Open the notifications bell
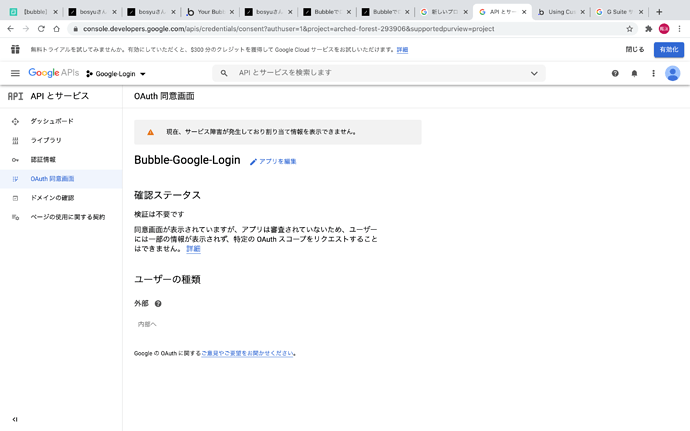 (634, 74)
